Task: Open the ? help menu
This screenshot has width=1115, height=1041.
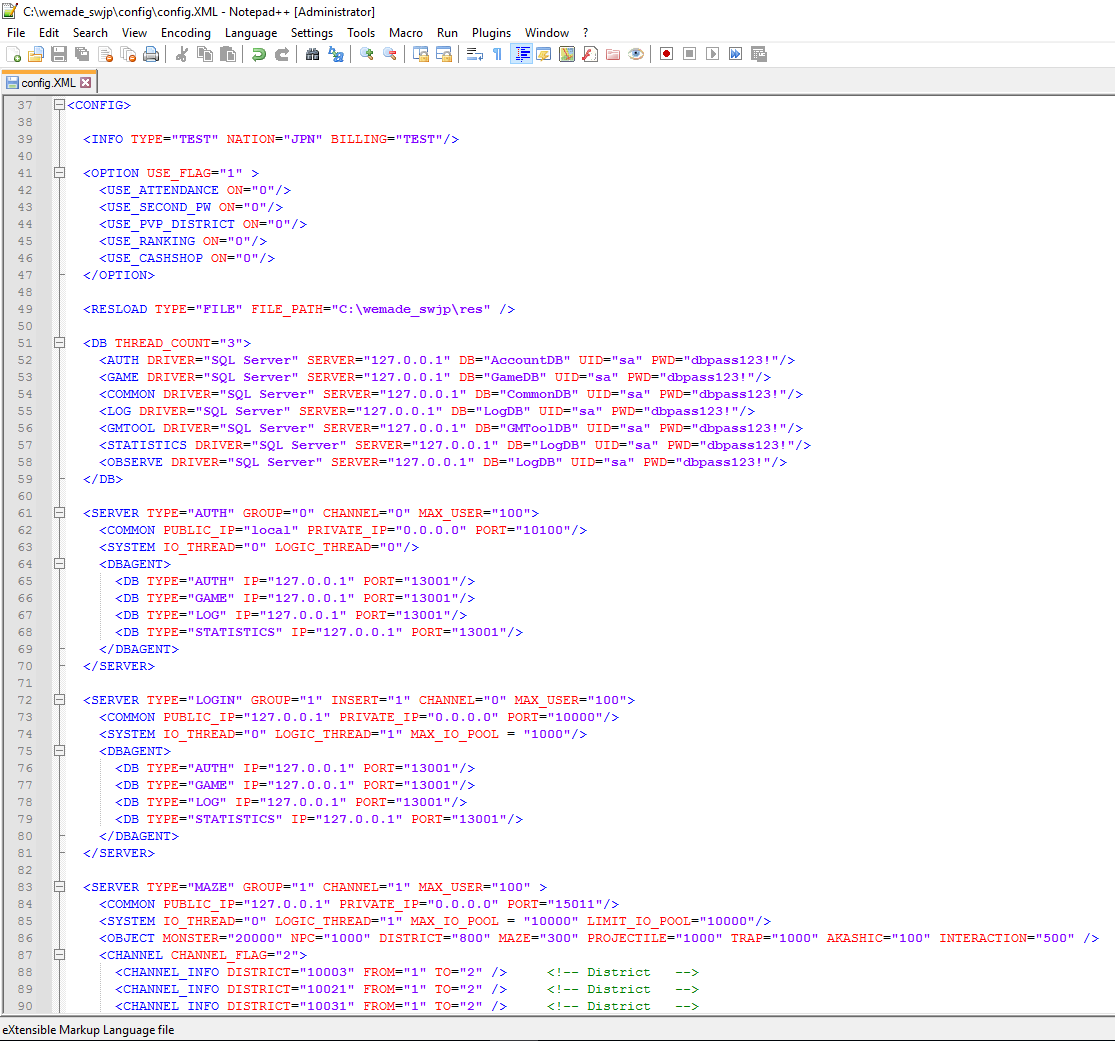Action: pyautogui.click(x=585, y=33)
